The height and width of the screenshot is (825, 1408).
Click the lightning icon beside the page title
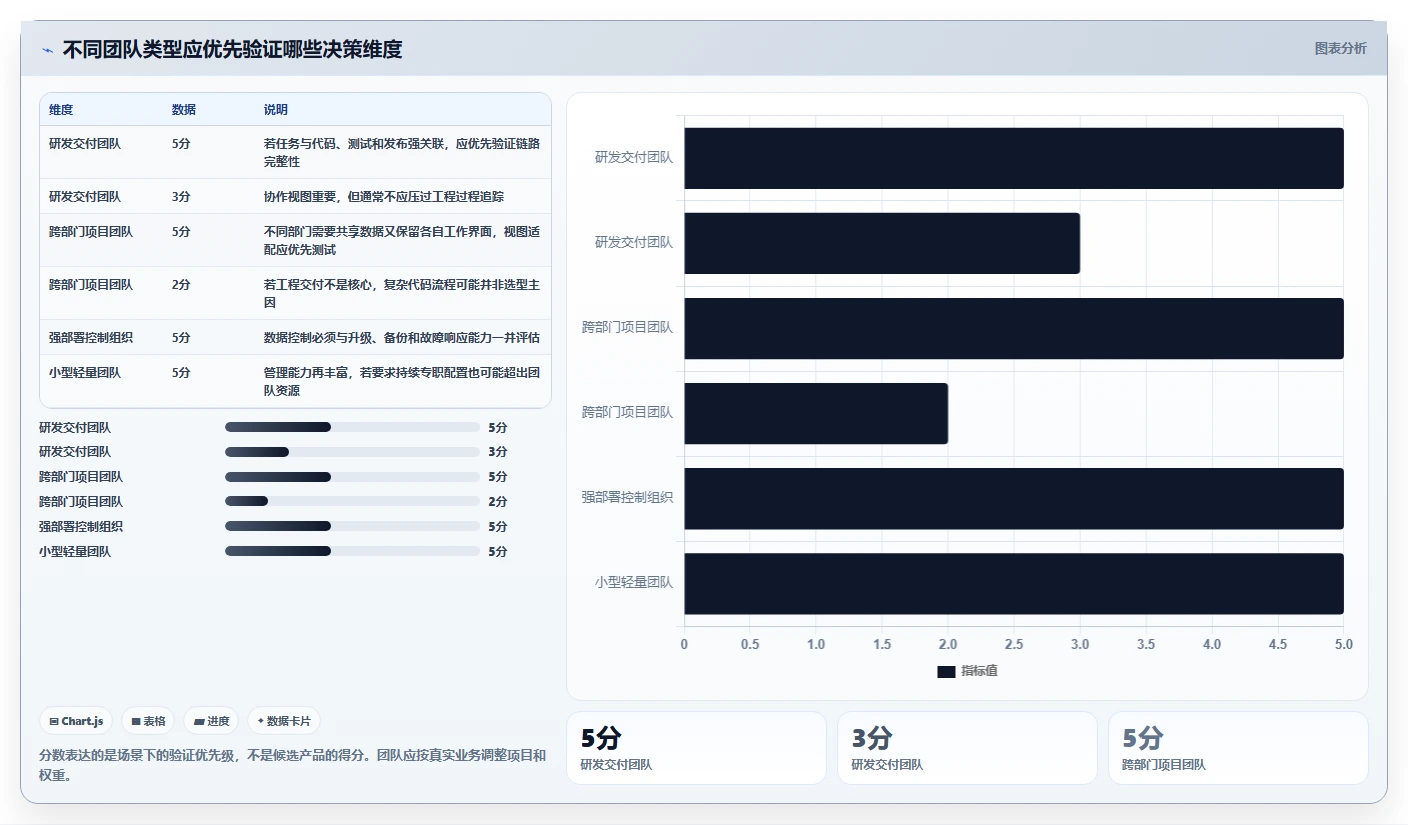pyautogui.click(x=48, y=50)
